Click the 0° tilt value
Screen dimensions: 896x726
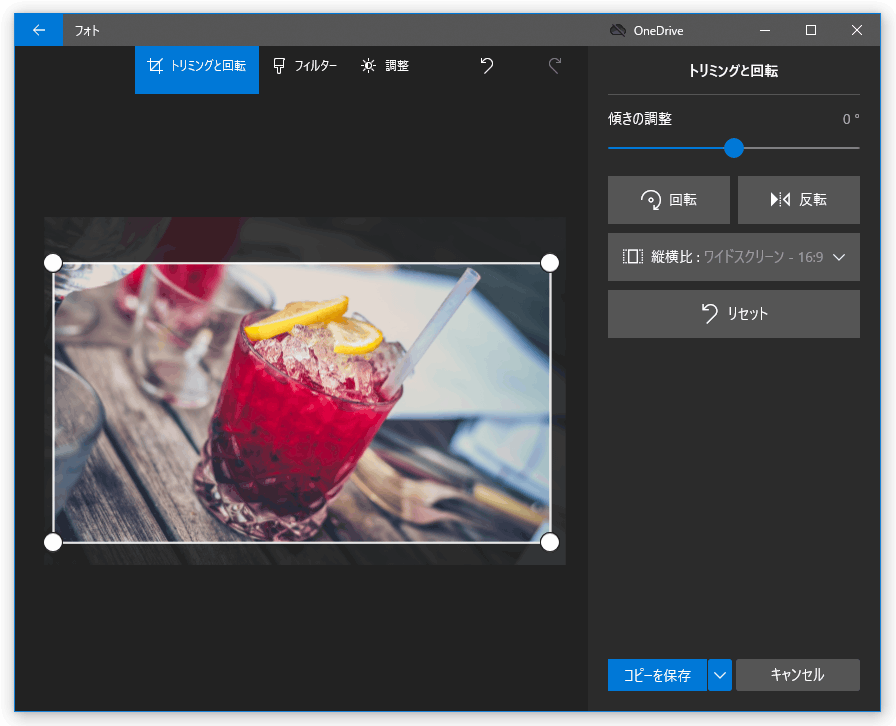pyautogui.click(x=851, y=119)
